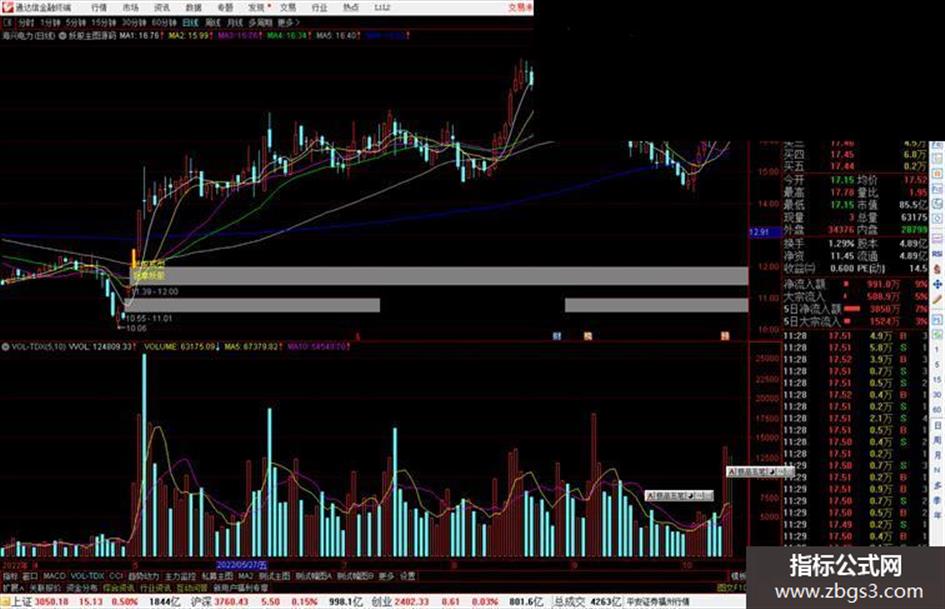Open the 互动问答 tab
The image size is (945, 609).
click(x=192, y=587)
